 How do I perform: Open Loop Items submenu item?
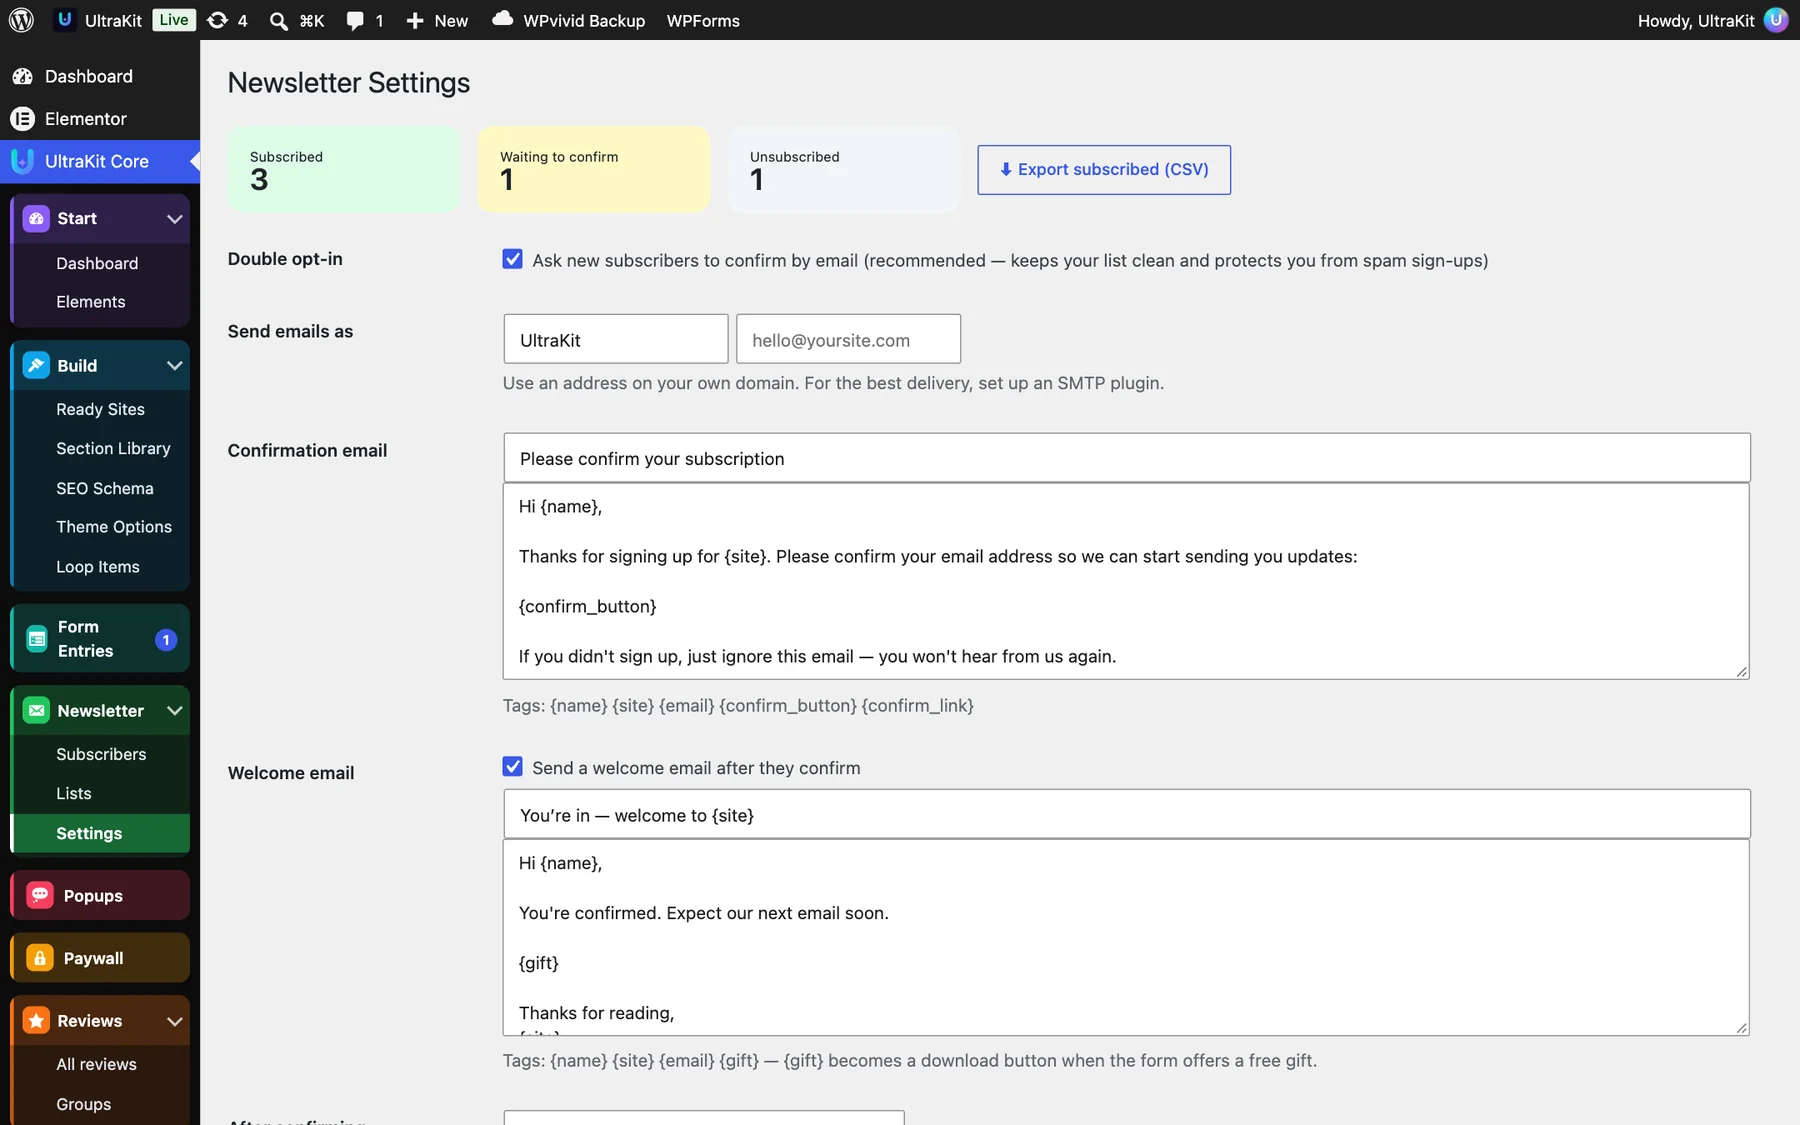pyautogui.click(x=100, y=567)
